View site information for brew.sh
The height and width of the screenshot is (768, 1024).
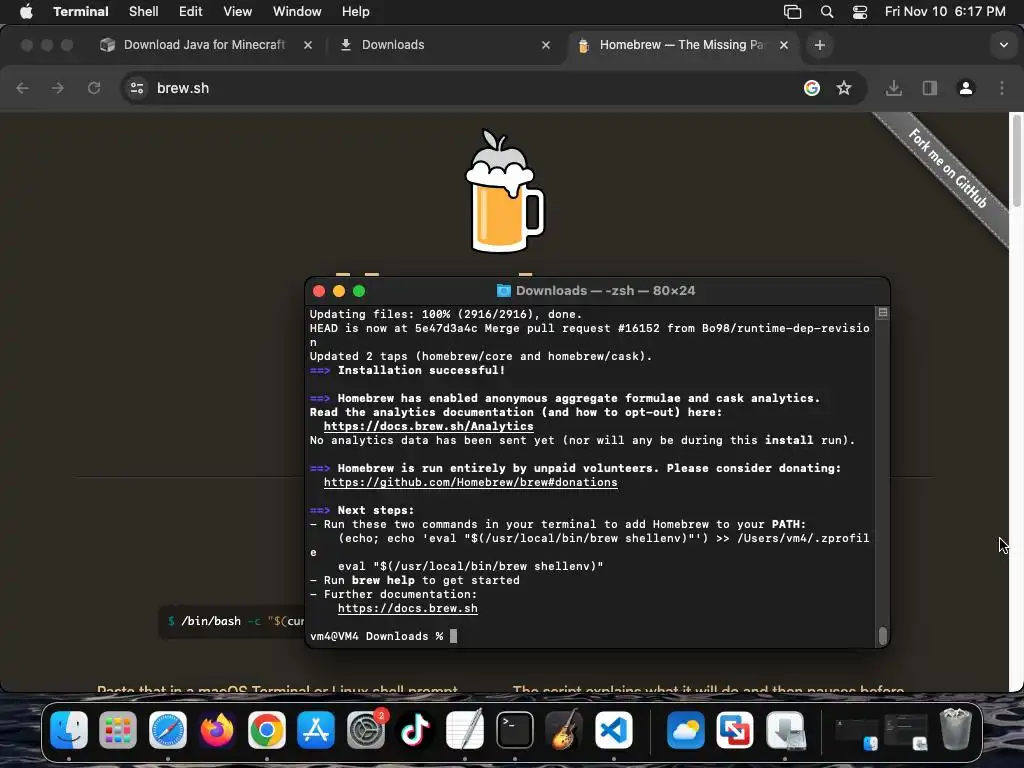click(x=136, y=88)
